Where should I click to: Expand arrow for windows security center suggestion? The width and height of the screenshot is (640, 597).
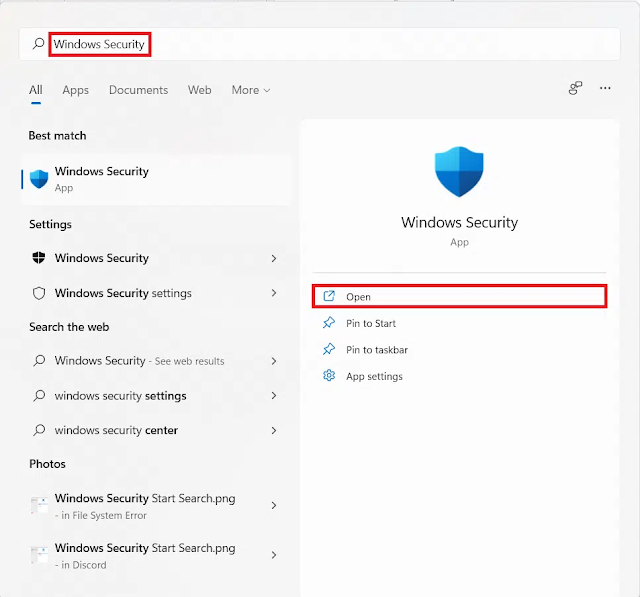tap(274, 431)
